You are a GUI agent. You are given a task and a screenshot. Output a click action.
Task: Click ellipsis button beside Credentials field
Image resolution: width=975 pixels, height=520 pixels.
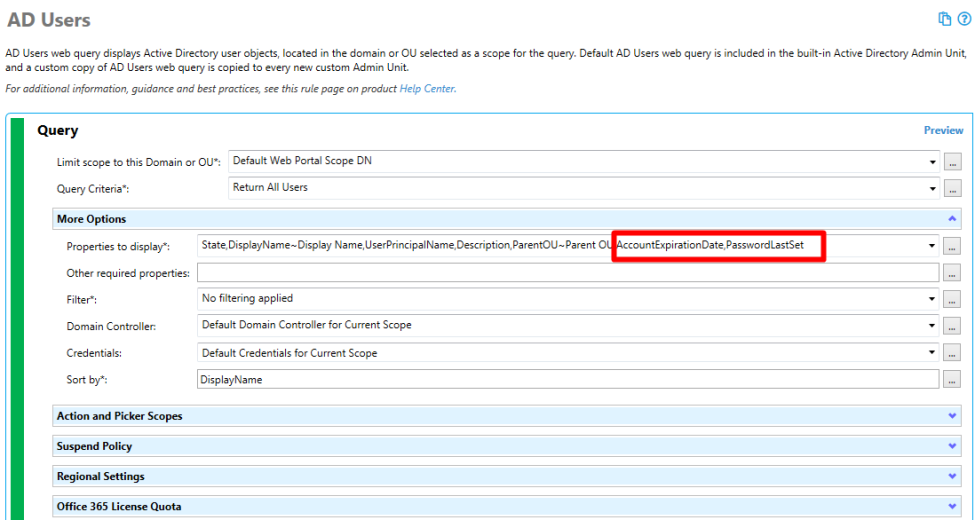pyautogui.click(x=952, y=353)
